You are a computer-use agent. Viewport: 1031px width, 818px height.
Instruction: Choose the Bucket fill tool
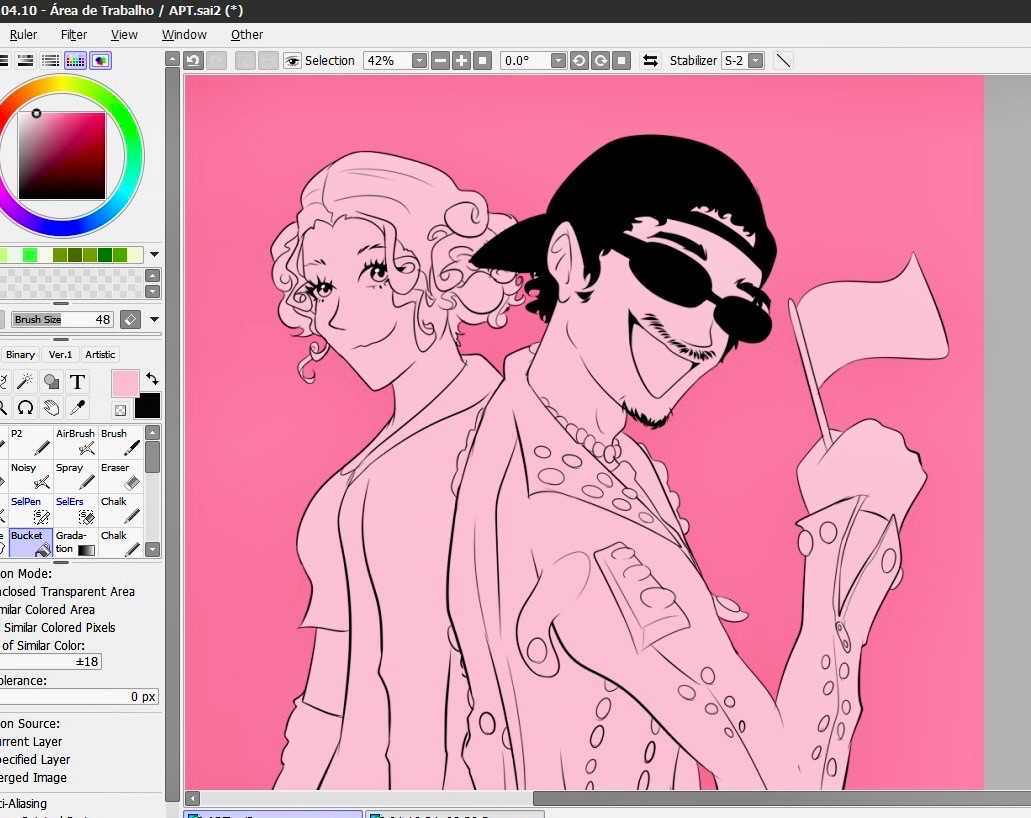pyautogui.click(x=30, y=543)
